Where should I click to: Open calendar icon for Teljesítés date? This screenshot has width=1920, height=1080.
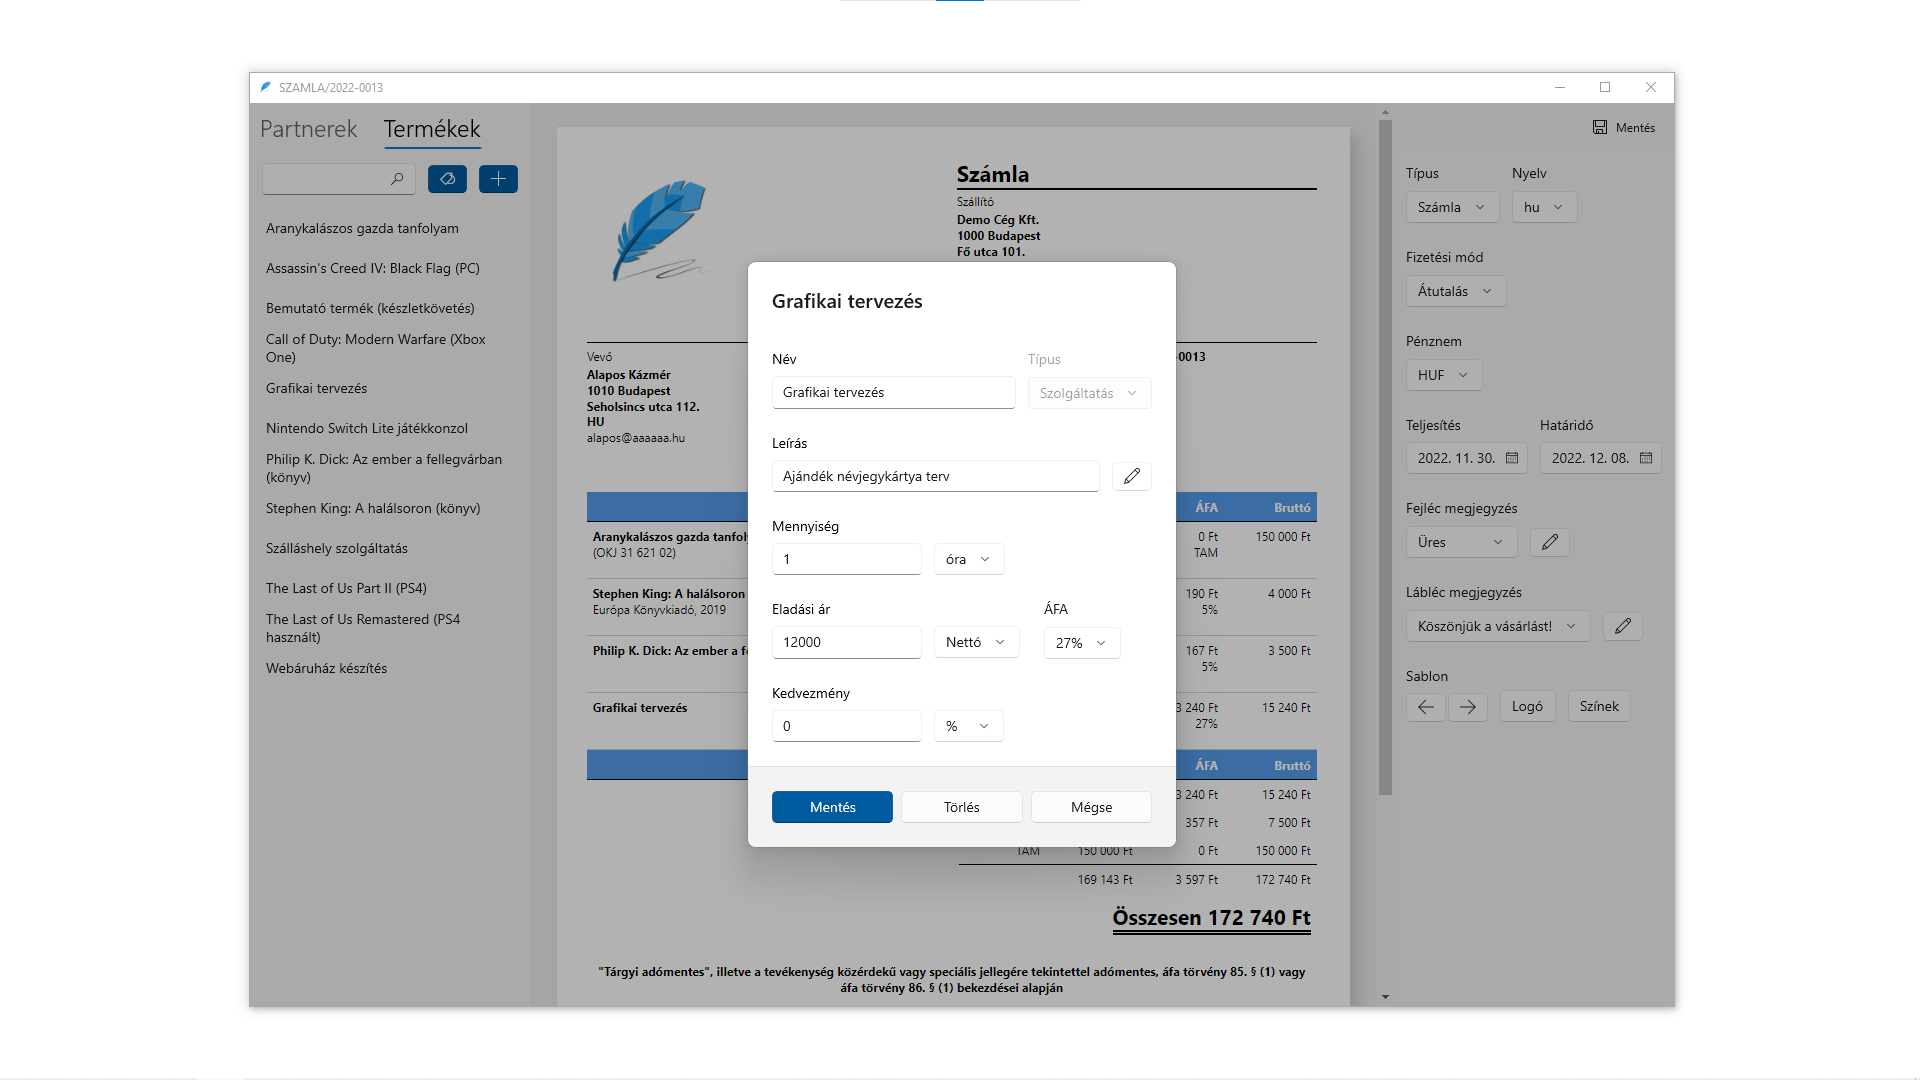point(1512,458)
